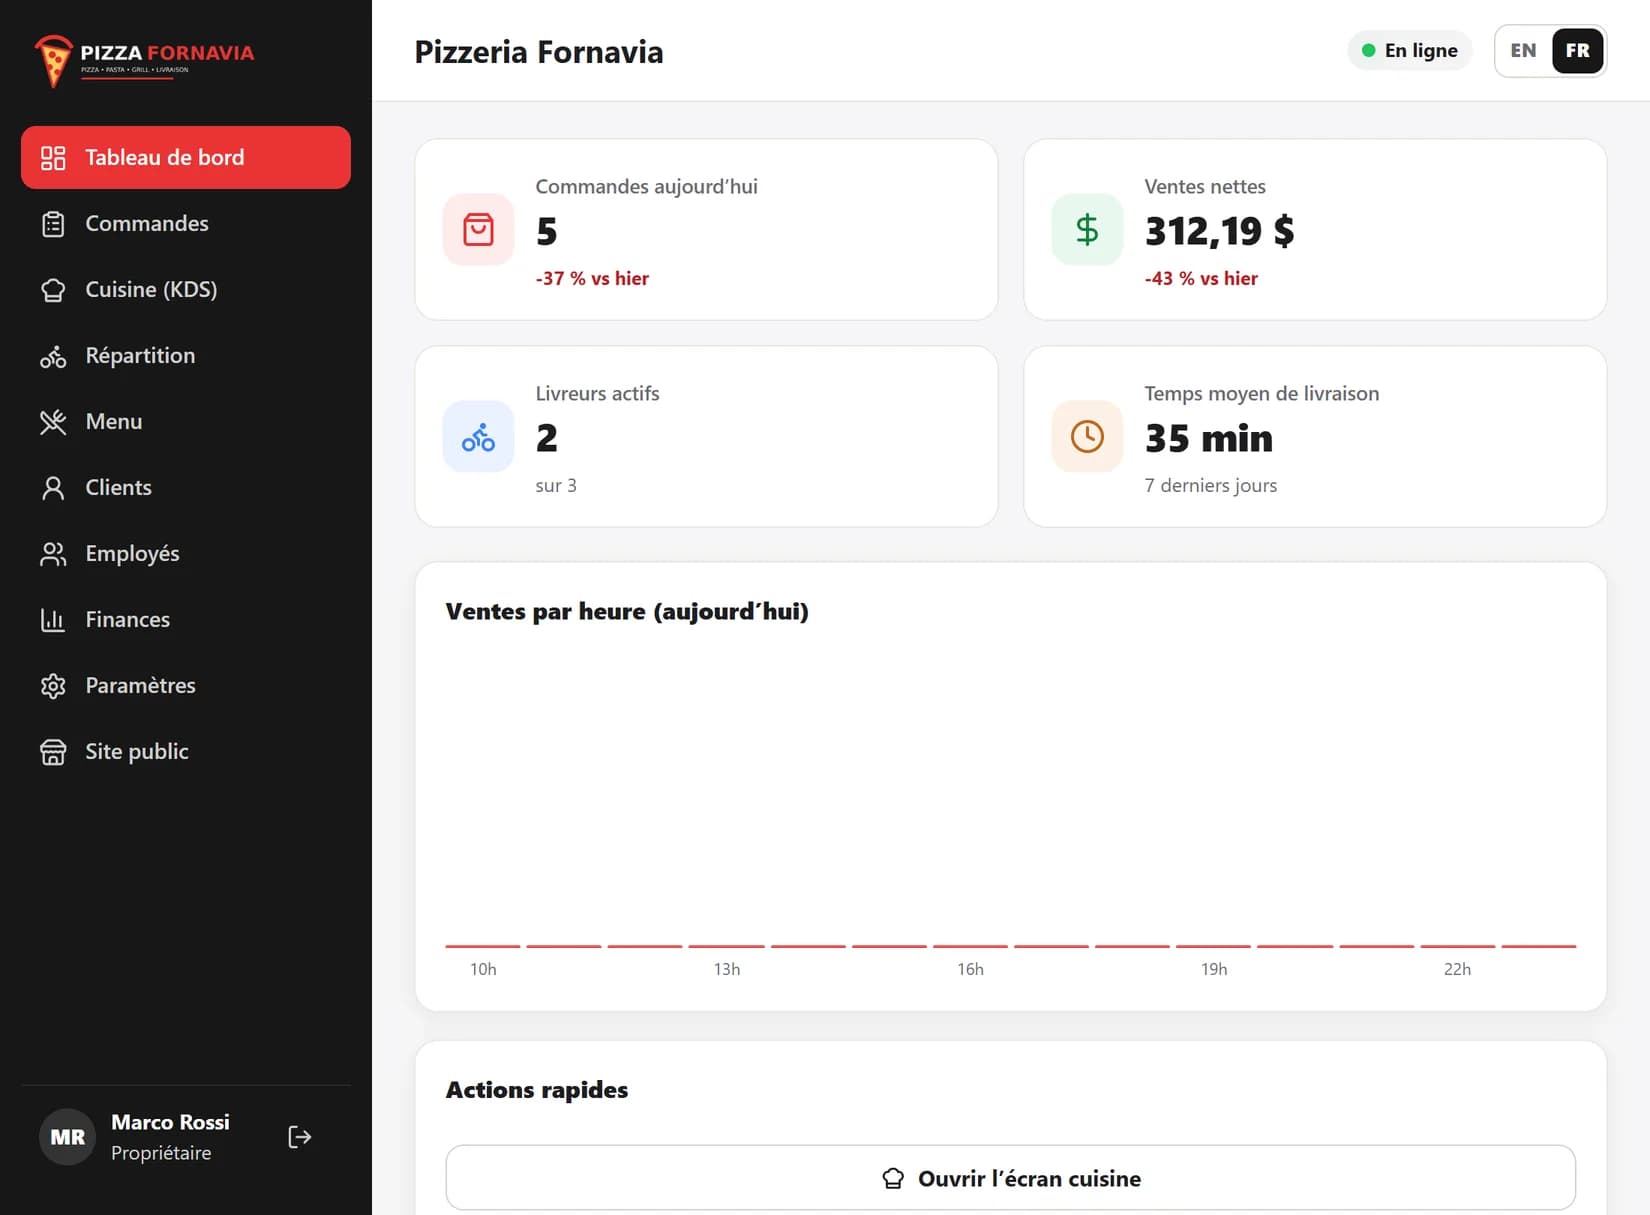Click the Commandes clipboard icon
The height and width of the screenshot is (1215, 1650).
tap(53, 224)
